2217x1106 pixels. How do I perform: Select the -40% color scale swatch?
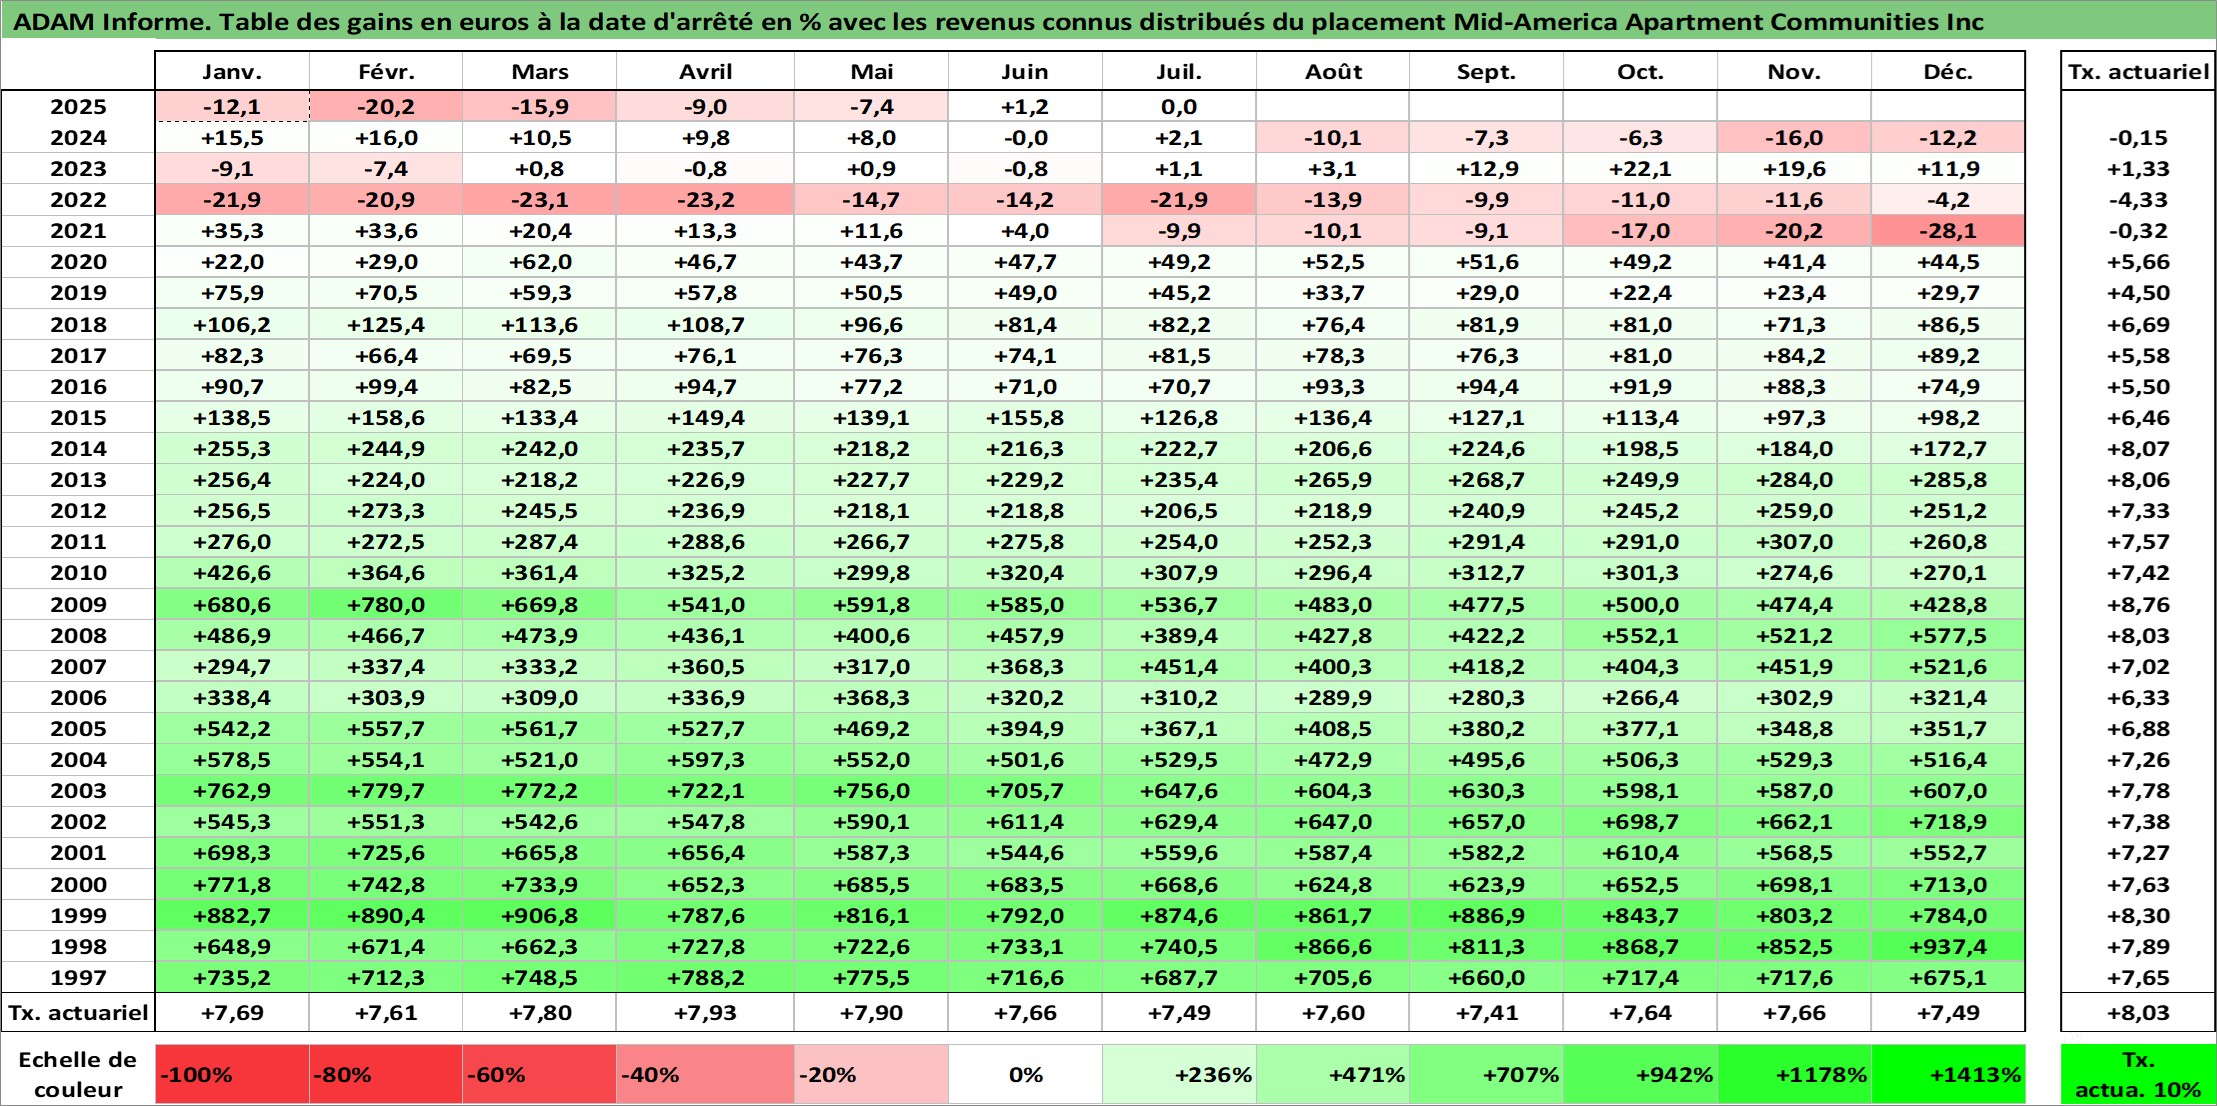(706, 1075)
